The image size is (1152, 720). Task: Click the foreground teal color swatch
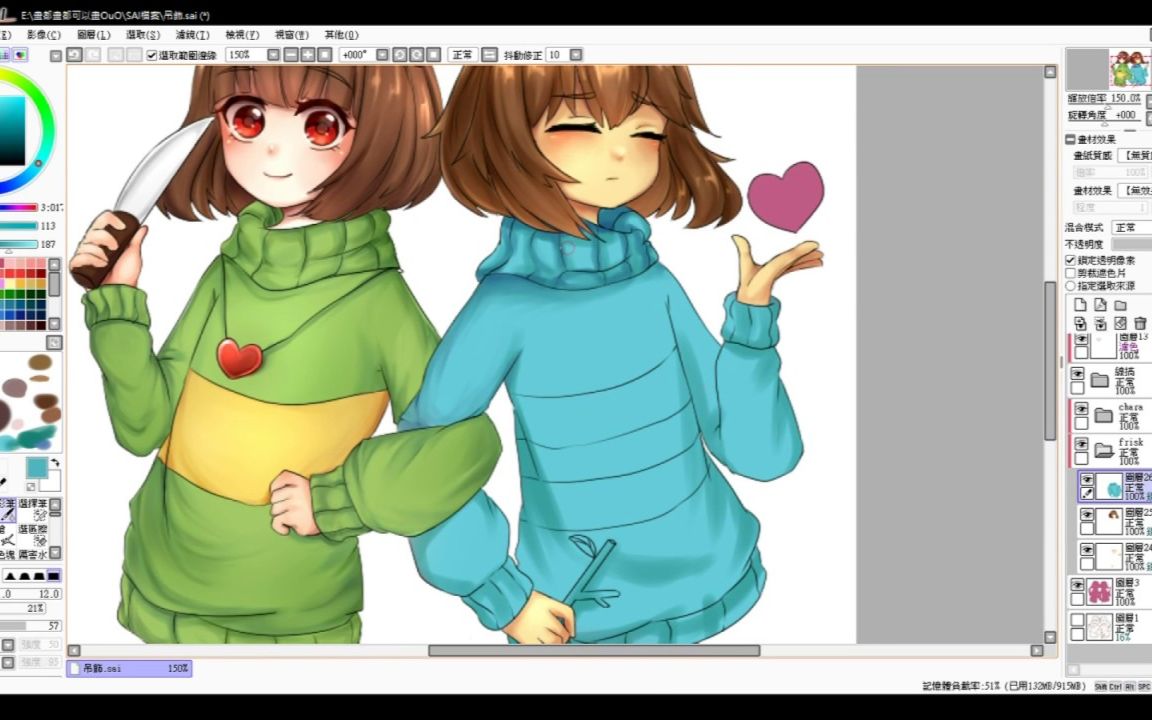36,468
